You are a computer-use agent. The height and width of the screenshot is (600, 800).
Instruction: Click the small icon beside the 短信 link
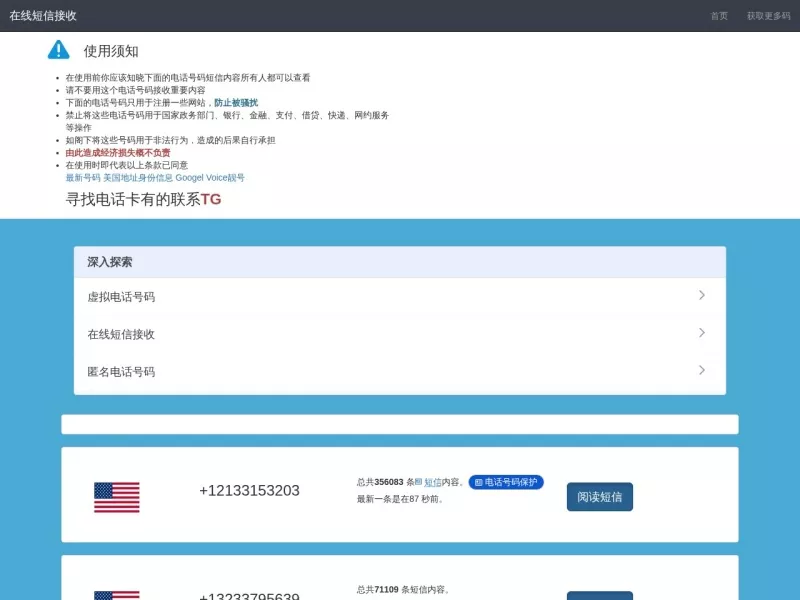click(418, 482)
